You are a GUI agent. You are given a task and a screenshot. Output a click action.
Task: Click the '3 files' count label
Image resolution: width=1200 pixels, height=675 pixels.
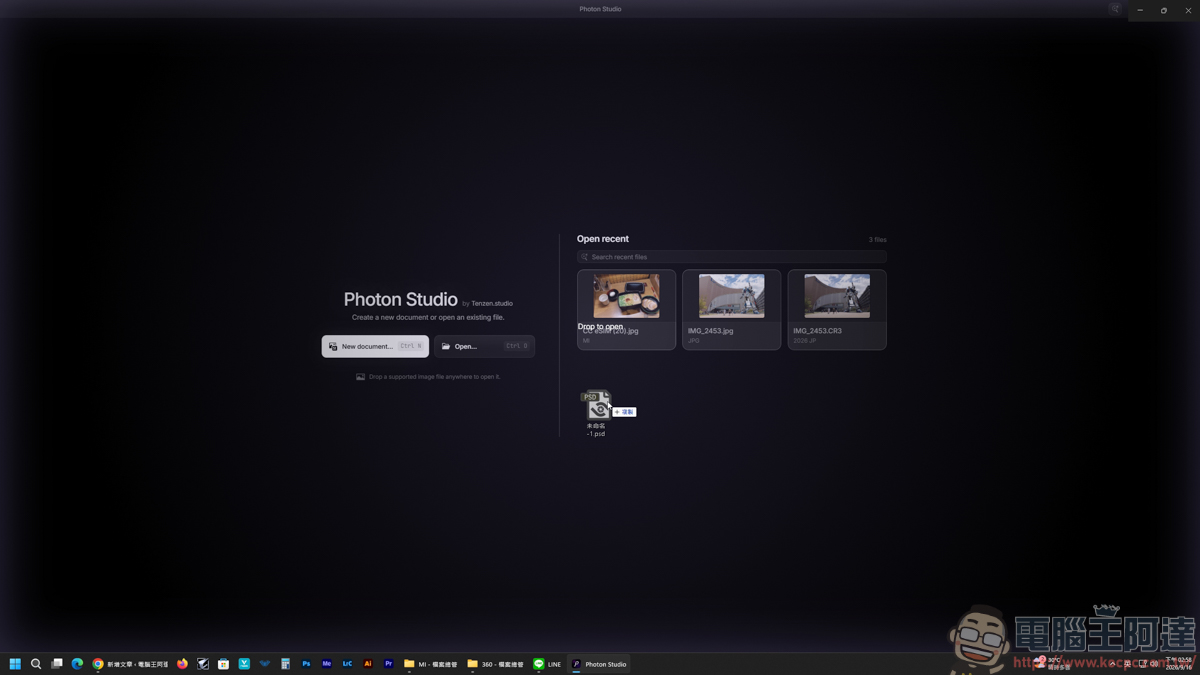tap(877, 240)
